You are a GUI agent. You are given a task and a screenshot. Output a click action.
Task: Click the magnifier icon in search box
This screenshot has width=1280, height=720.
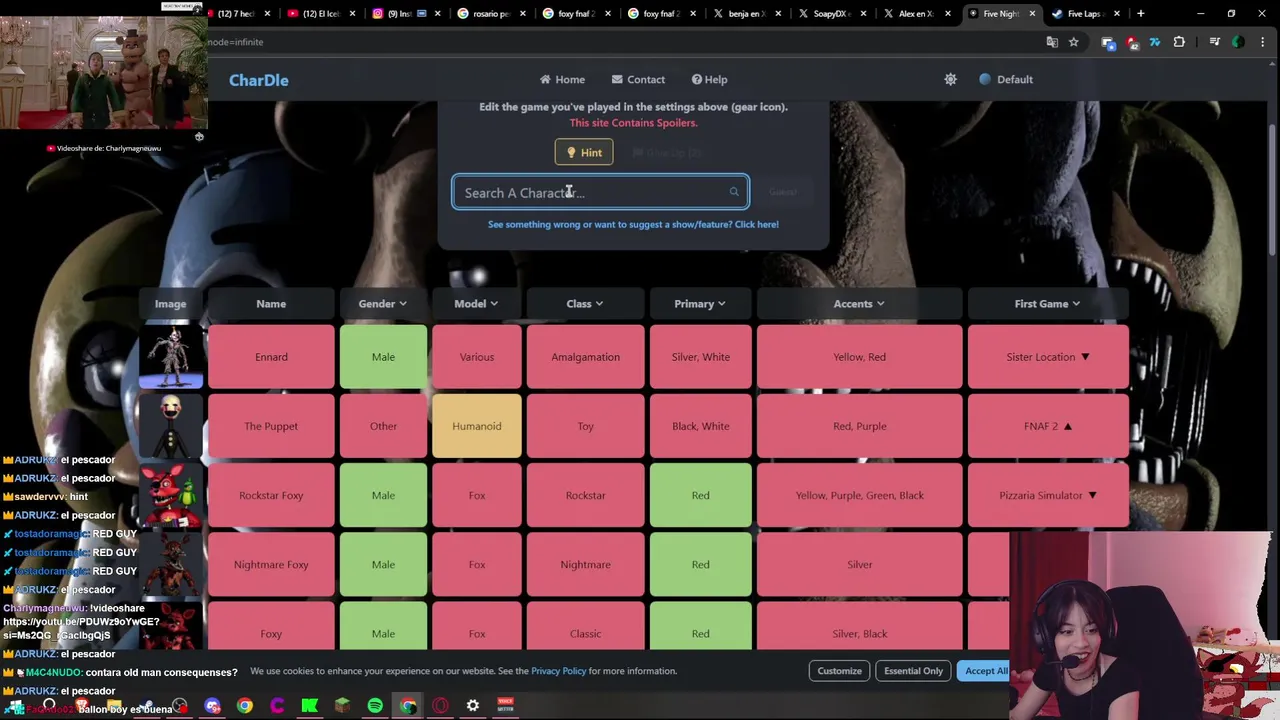click(x=734, y=192)
